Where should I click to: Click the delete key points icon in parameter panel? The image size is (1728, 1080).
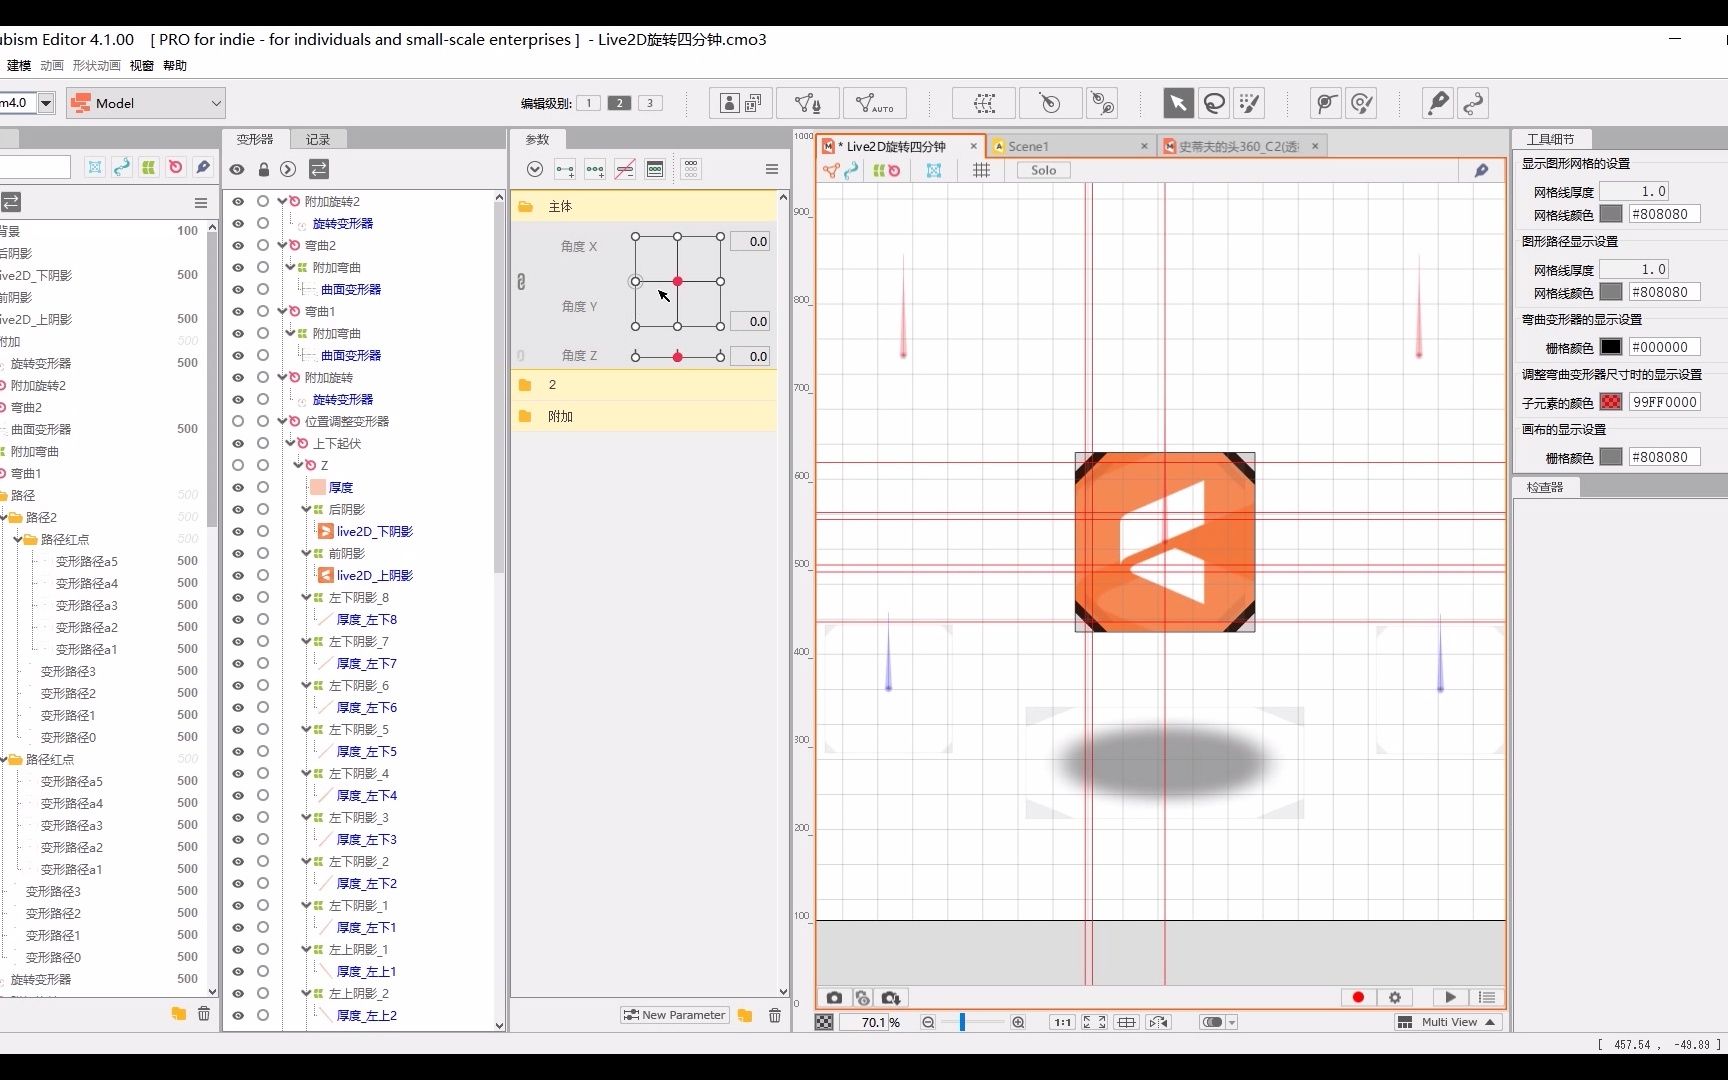click(x=625, y=170)
